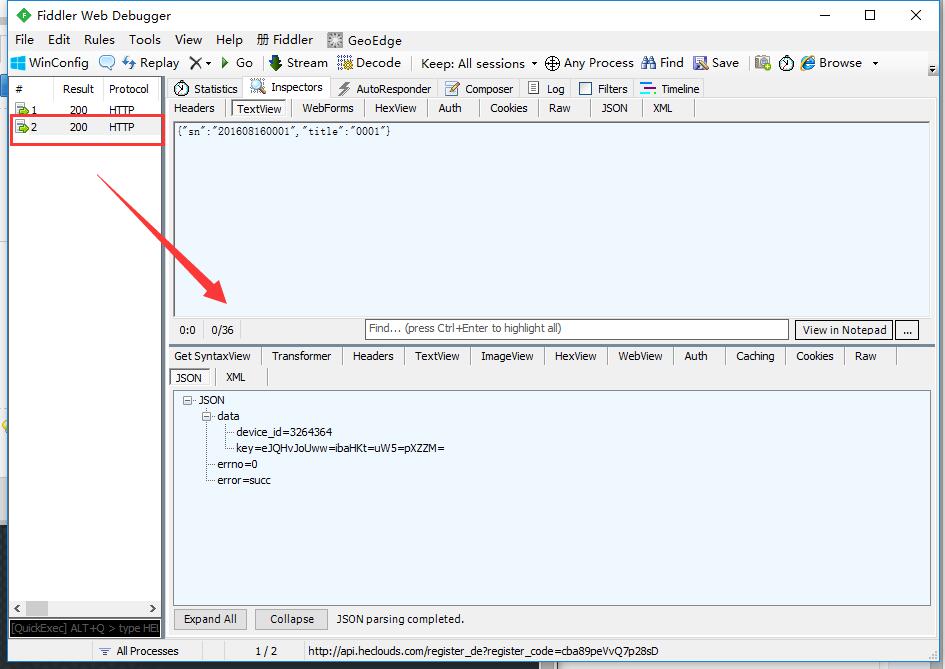Select error=succ tree item
Image resolution: width=945 pixels, height=669 pixels.
244,480
